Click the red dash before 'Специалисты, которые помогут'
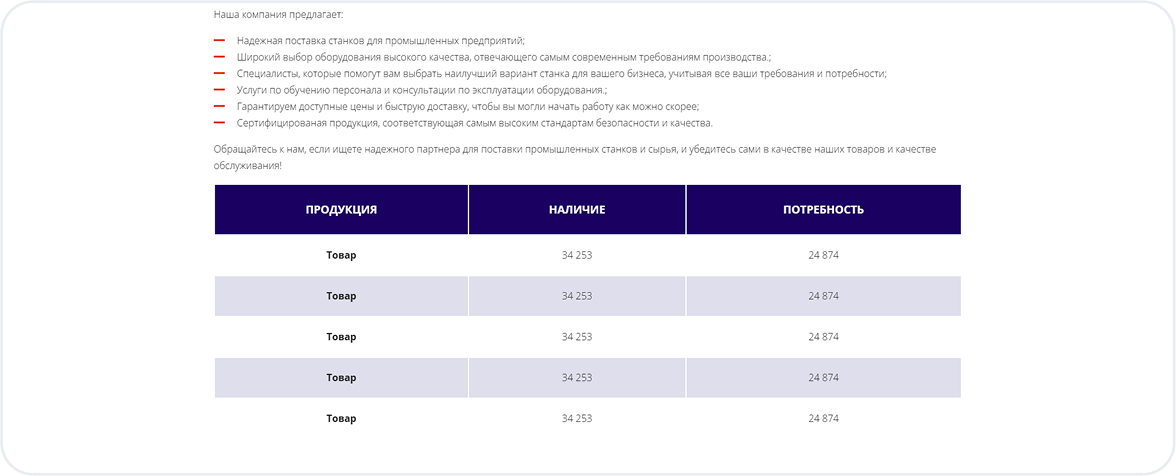 coord(219,73)
